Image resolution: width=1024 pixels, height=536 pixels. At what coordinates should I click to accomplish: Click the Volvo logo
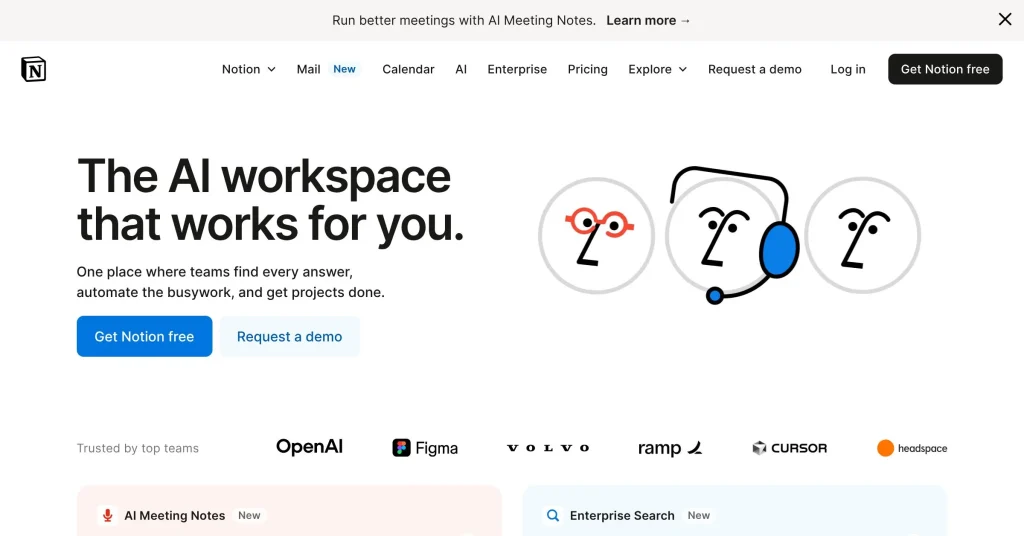(x=548, y=448)
